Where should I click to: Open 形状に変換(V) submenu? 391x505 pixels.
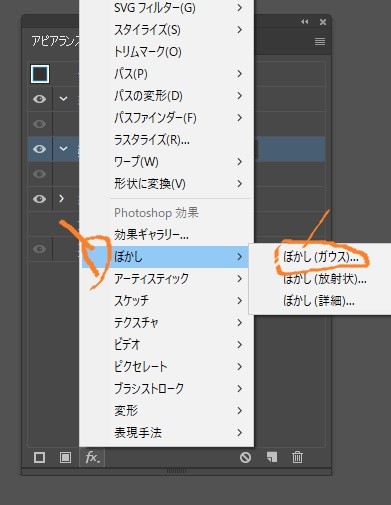pos(166,184)
